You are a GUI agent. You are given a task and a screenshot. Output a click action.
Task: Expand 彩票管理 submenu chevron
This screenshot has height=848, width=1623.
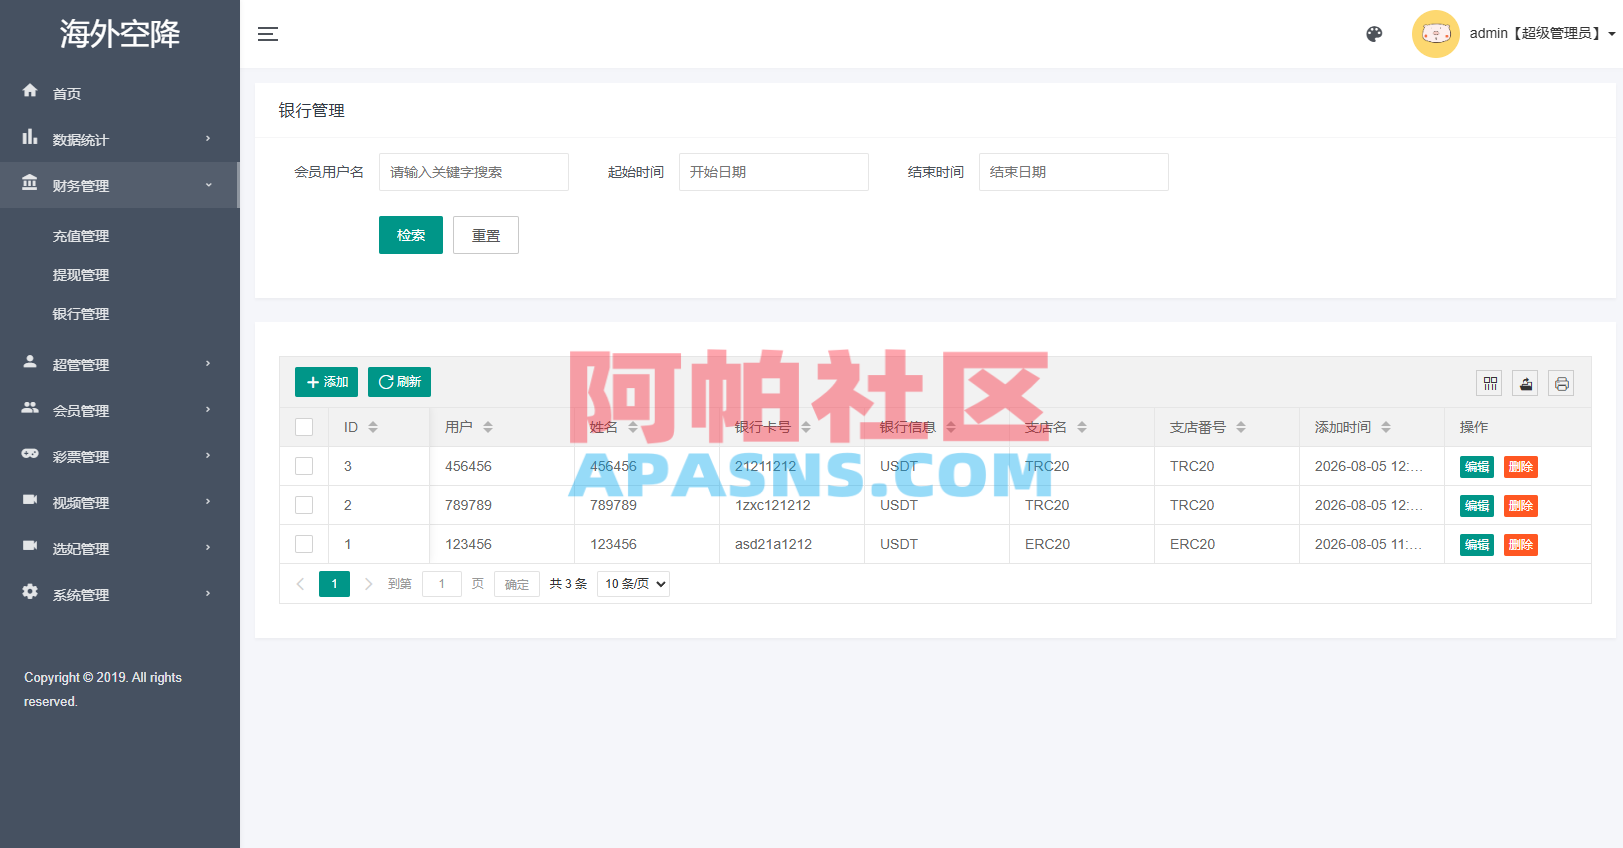point(208,455)
